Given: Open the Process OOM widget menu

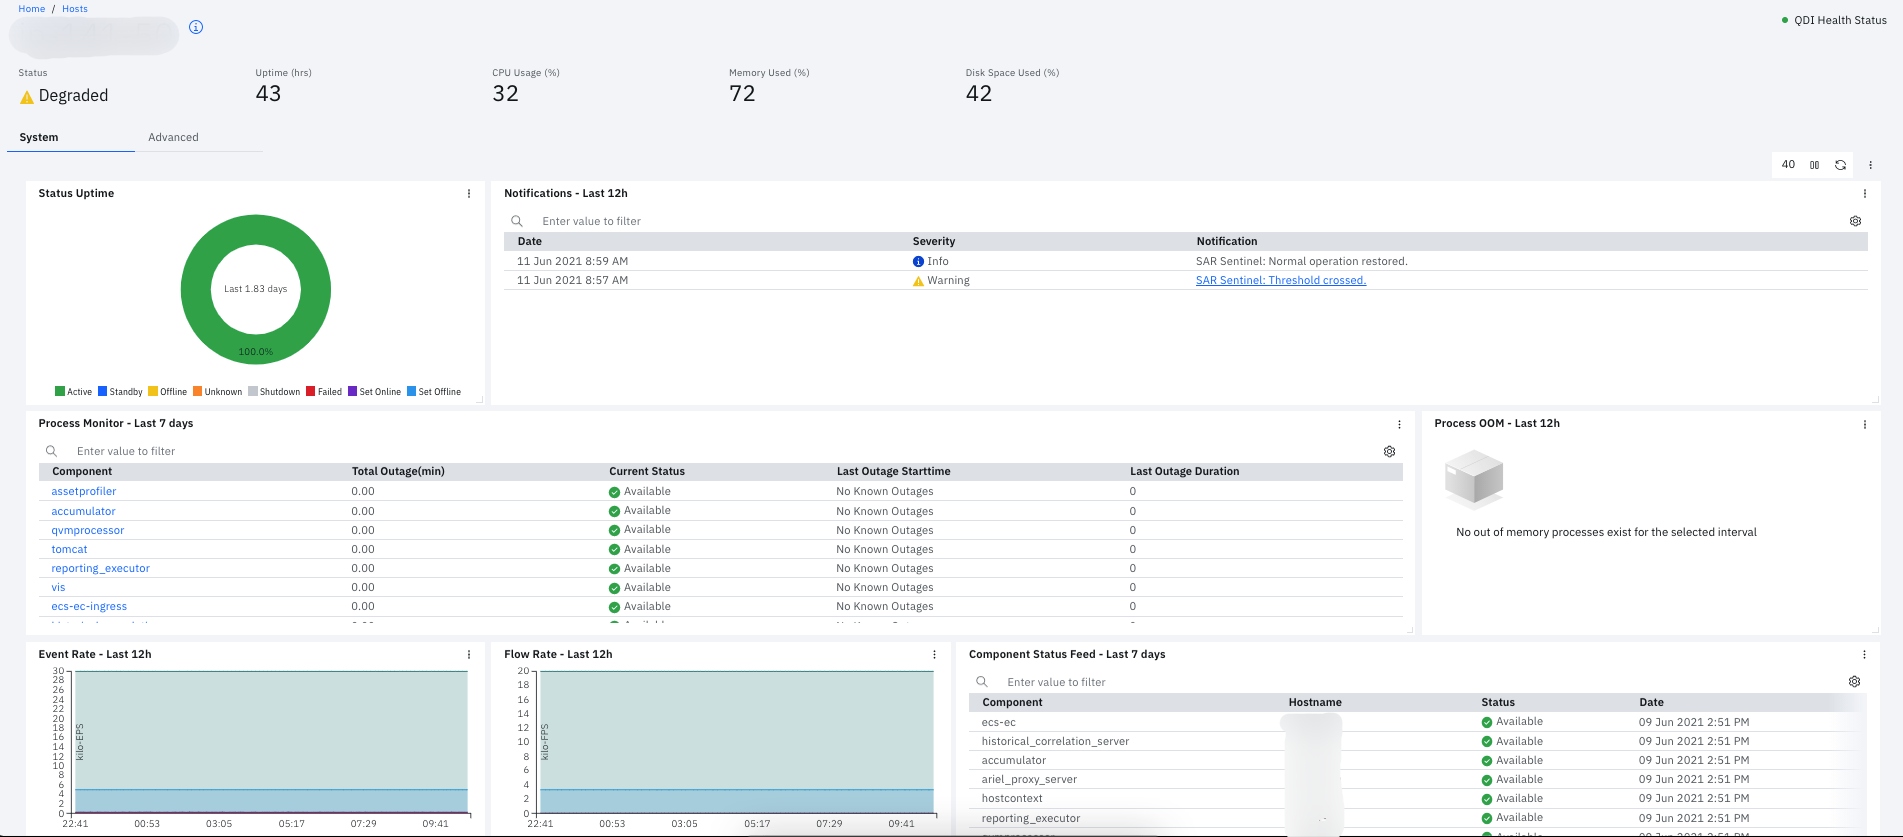Looking at the screenshot, I should [x=1864, y=424].
